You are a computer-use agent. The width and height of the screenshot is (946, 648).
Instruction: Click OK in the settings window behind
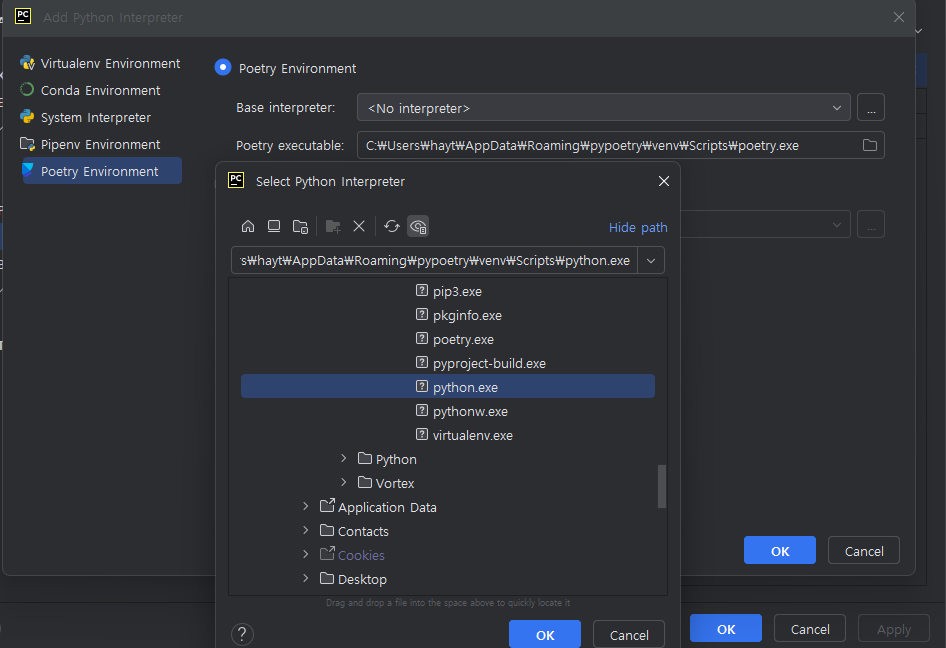click(x=726, y=629)
